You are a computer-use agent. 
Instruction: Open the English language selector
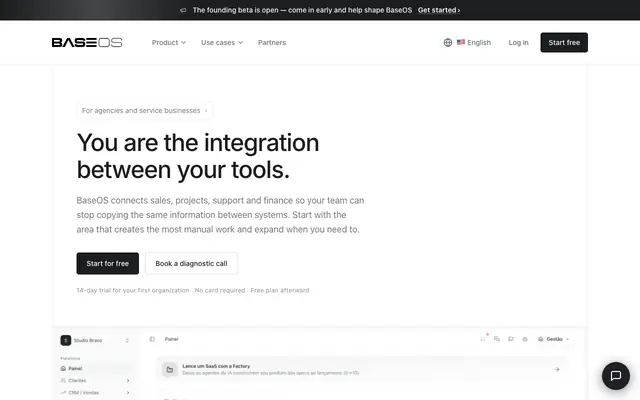pos(468,42)
